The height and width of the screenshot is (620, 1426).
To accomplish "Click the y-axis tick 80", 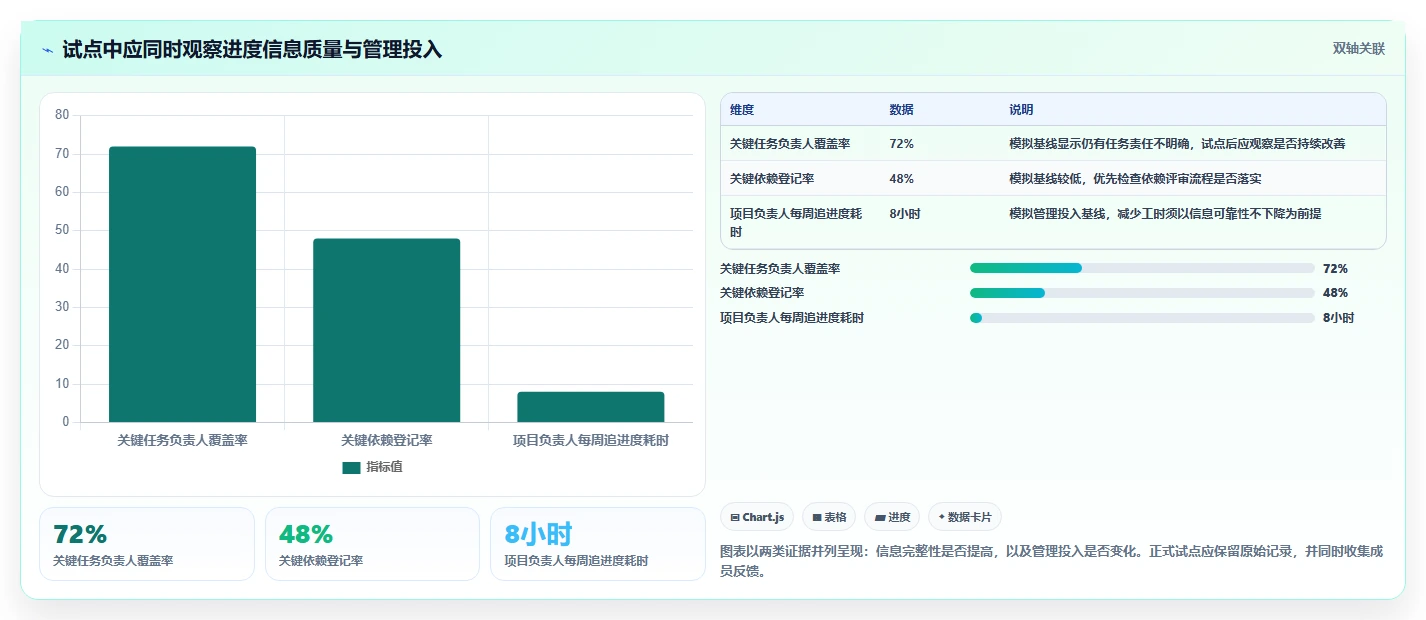I will pos(62,115).
